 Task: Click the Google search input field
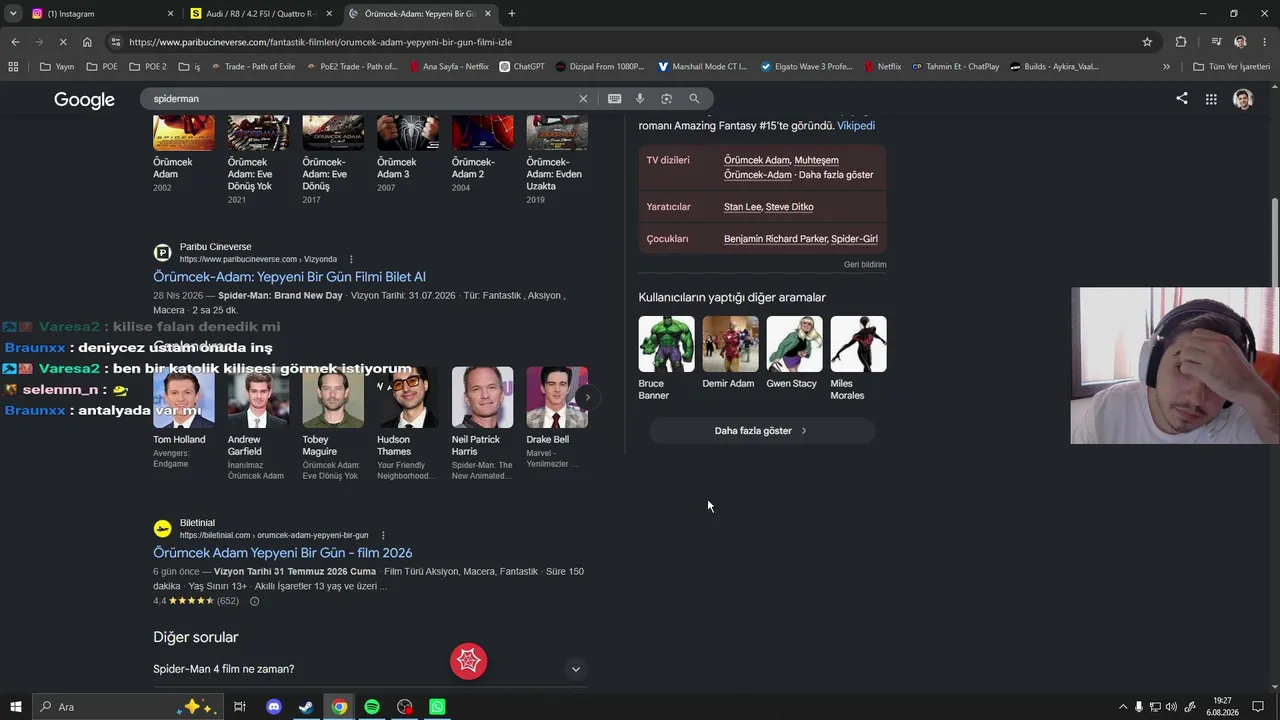click(360, 99)
